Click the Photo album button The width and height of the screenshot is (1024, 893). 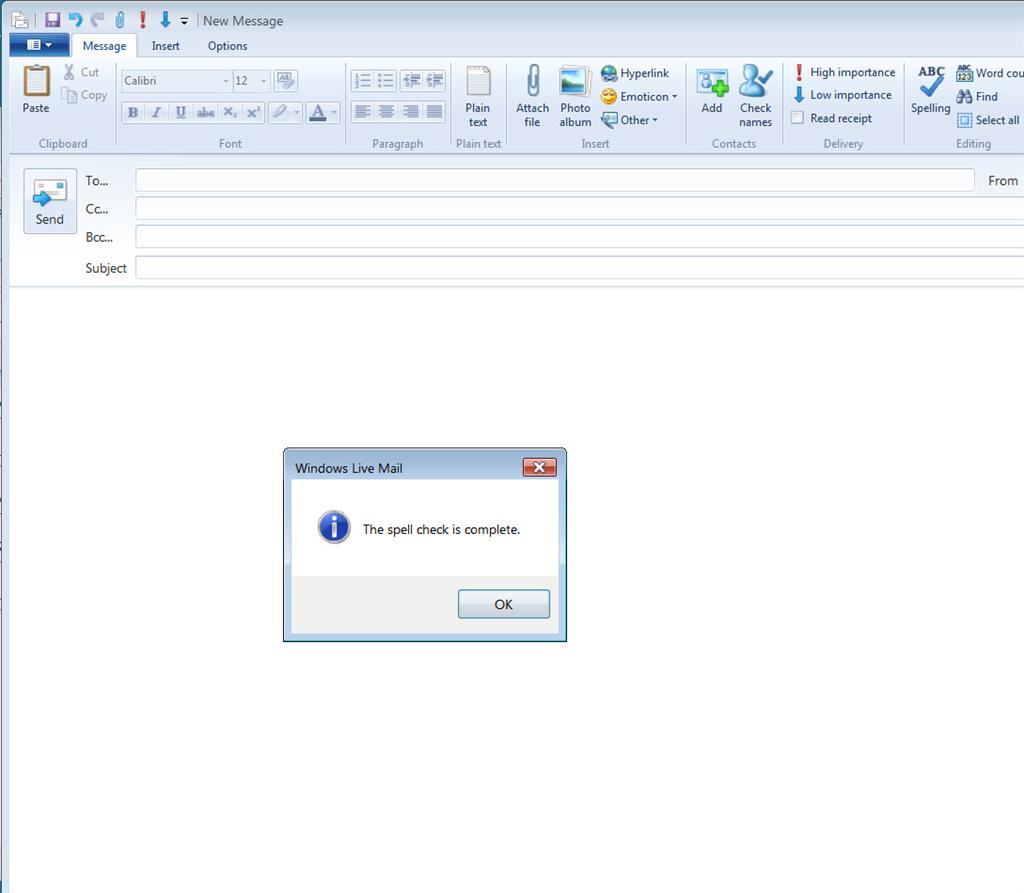click(x=575, y=96)
